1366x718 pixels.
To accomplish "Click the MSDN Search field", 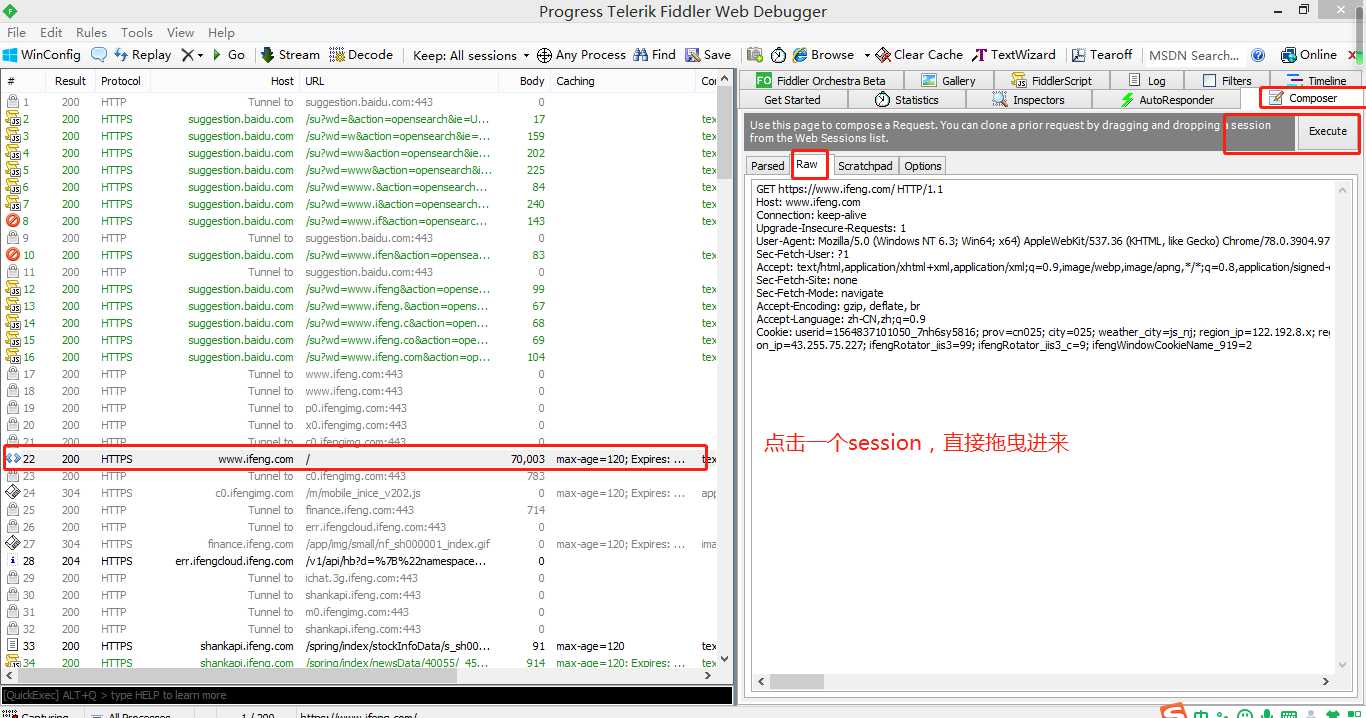I will (x=1194, y=55).
